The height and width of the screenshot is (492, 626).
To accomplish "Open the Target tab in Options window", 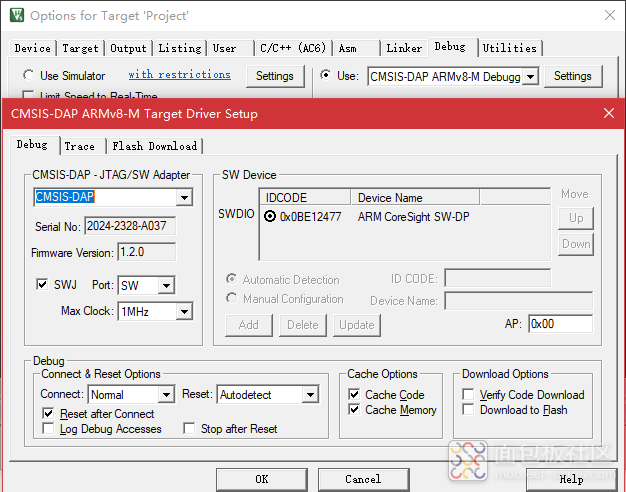I will (x=80, y=48).
